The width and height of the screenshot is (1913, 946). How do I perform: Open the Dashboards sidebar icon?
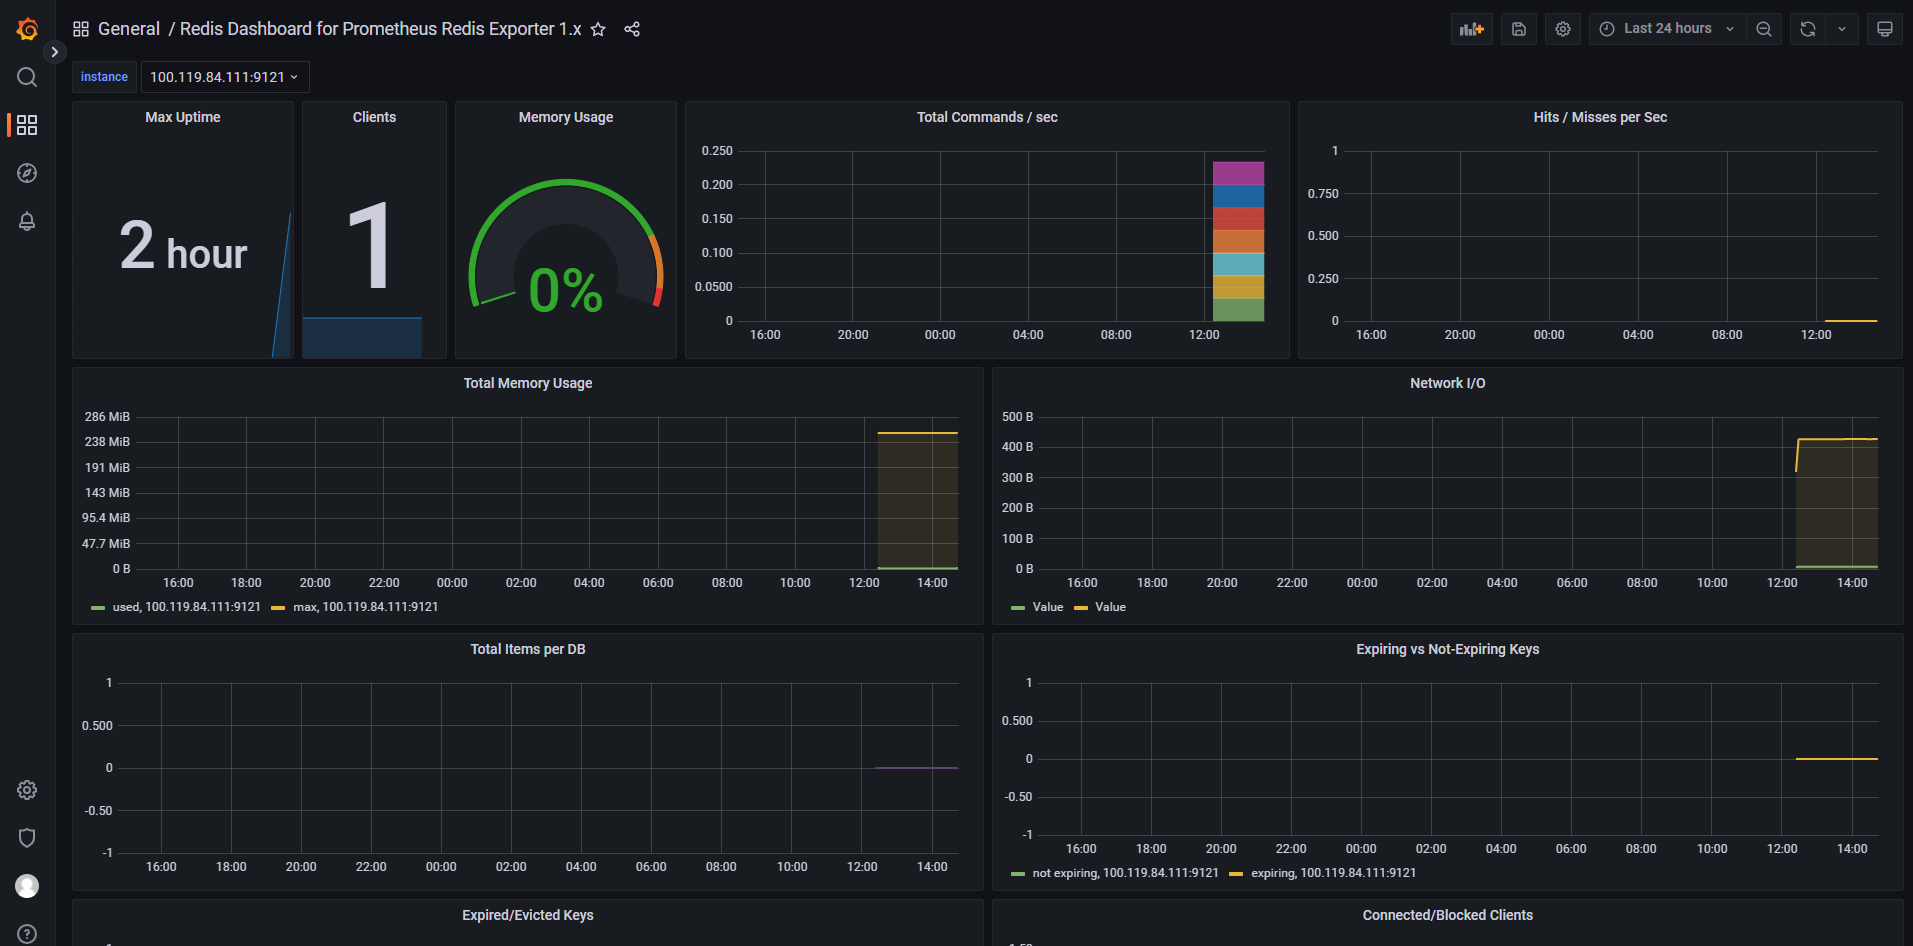27,125
